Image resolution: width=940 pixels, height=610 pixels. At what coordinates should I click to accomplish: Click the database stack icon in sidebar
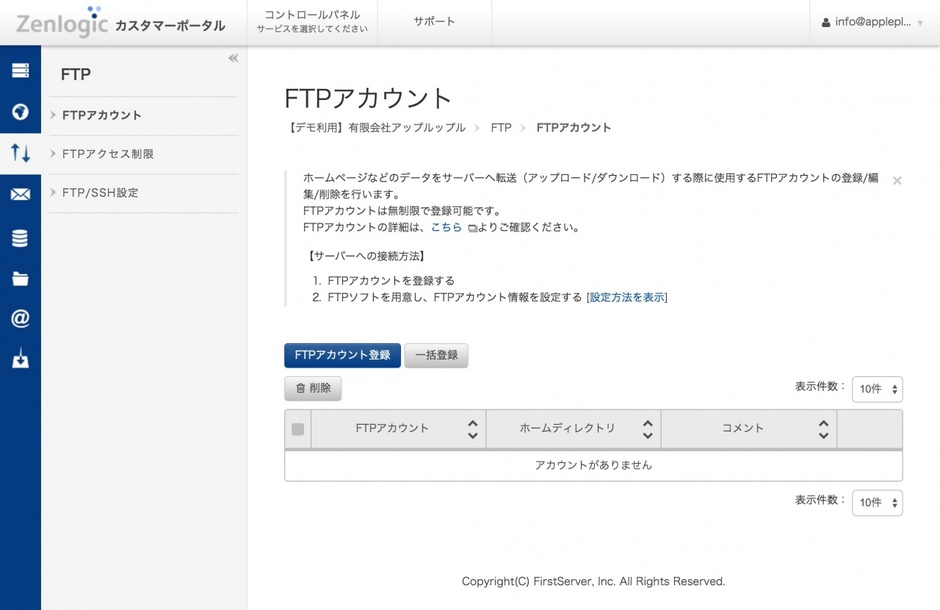coord(20,238)
